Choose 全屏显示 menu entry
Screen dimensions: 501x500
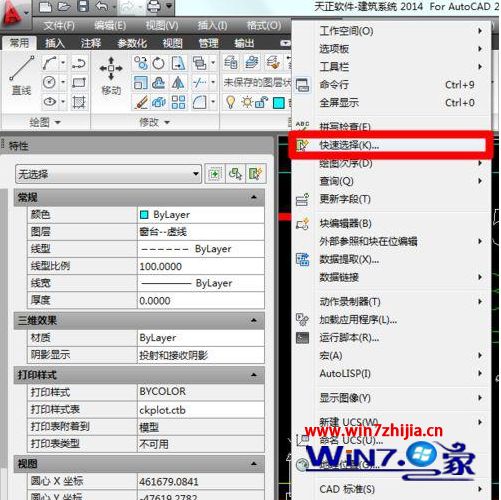pyautogui.click(x=390, y=103)
